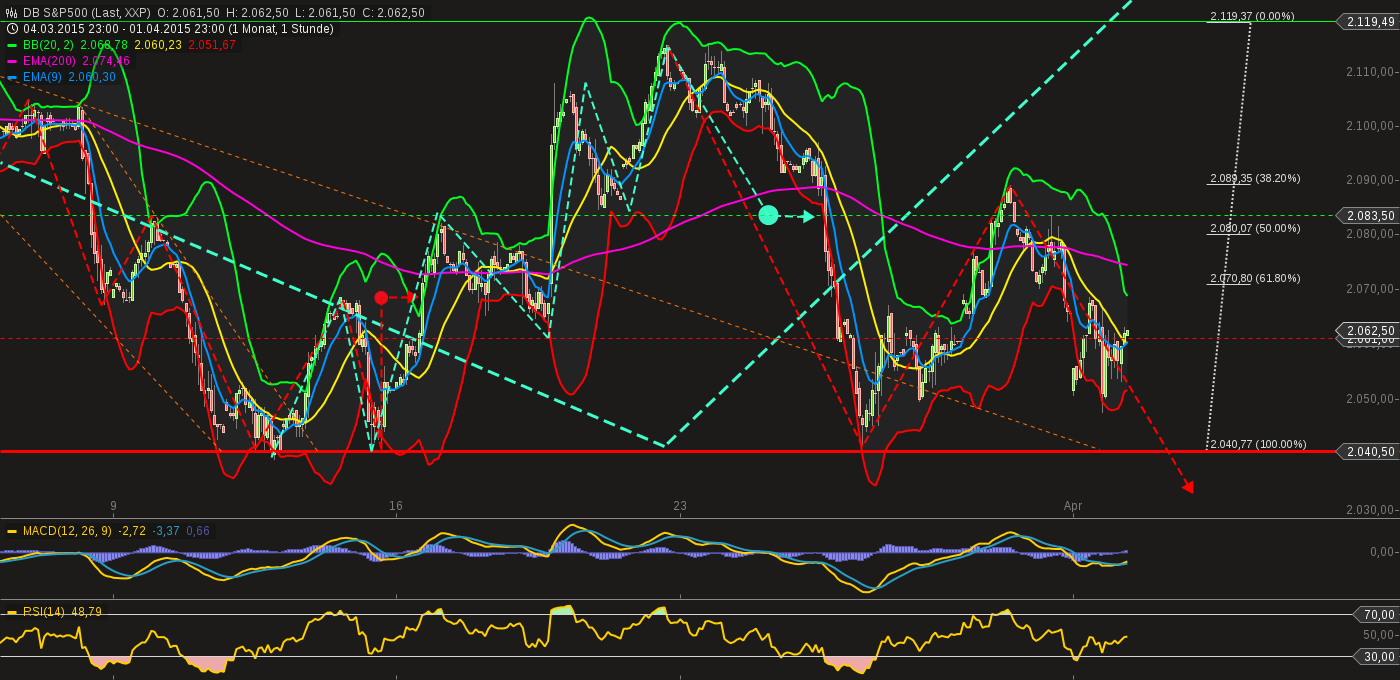Select the blue EMA(9) legend marker
This screenshot has height=680, width=1400.
click(12, 77)
